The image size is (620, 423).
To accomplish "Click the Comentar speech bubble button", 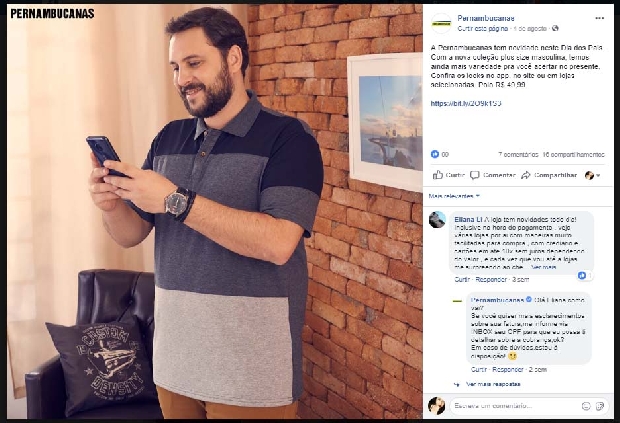I will point(493,175).
